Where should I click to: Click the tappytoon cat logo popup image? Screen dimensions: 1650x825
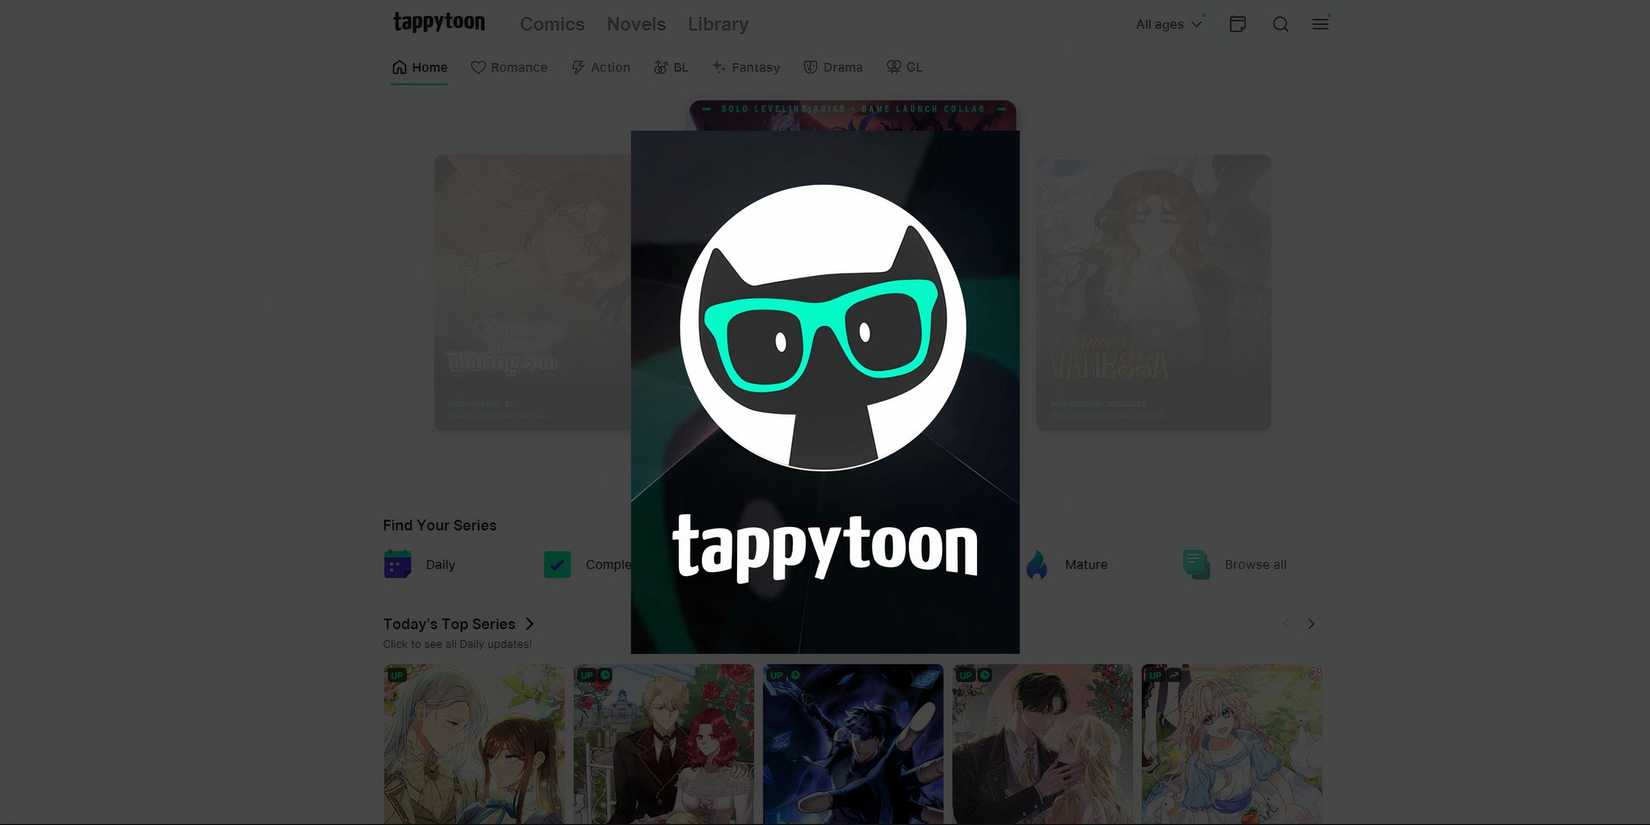click(x=825, y=392)
